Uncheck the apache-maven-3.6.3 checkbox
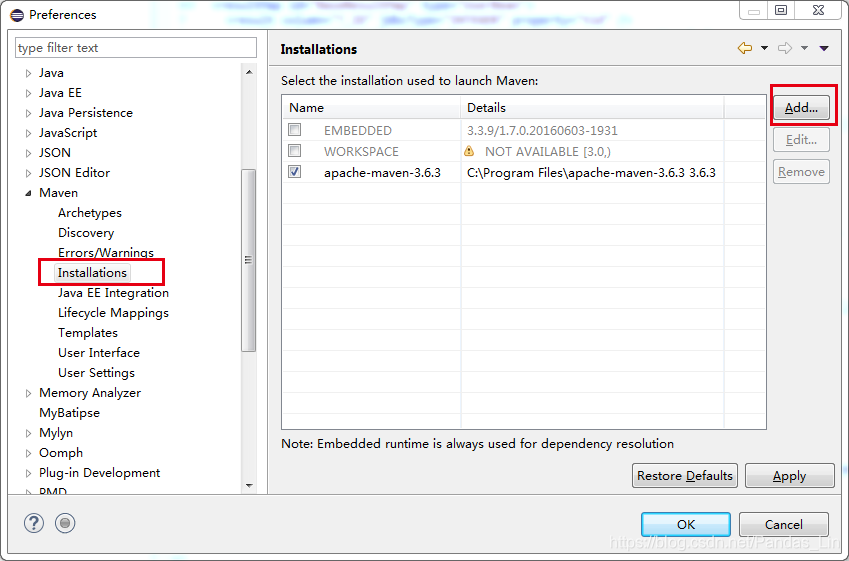The width and height of the screenshot is (849, 561). 295,172
